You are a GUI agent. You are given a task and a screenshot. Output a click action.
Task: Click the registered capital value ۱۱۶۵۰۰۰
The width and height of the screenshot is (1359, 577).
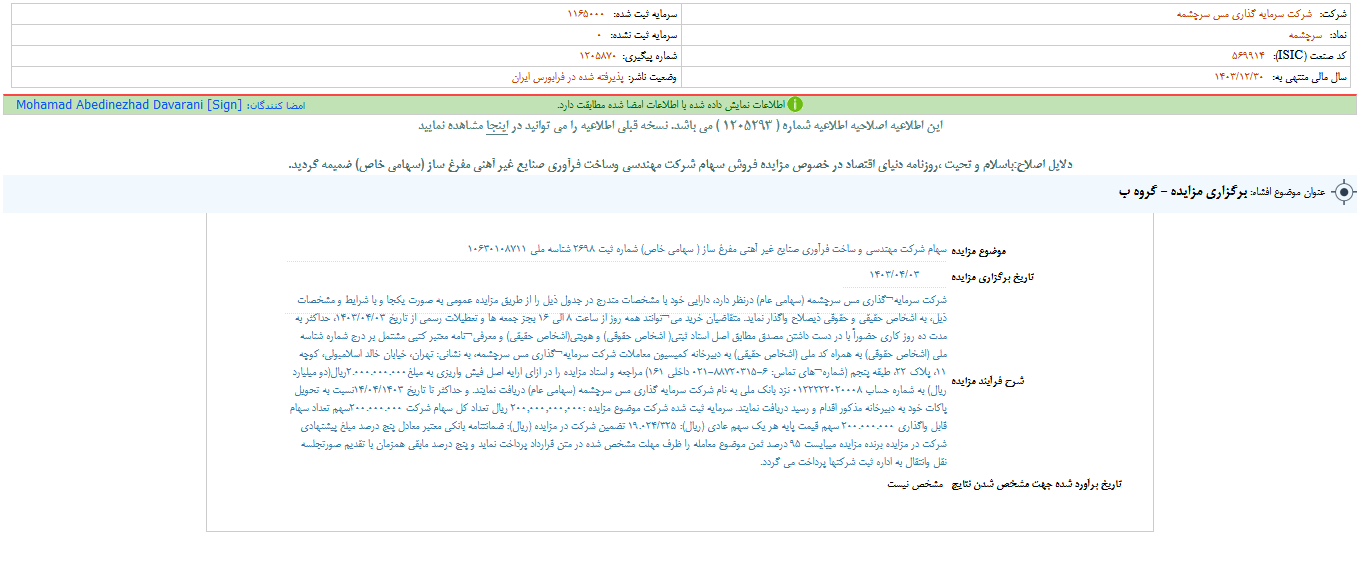click(x=585, y=15)
